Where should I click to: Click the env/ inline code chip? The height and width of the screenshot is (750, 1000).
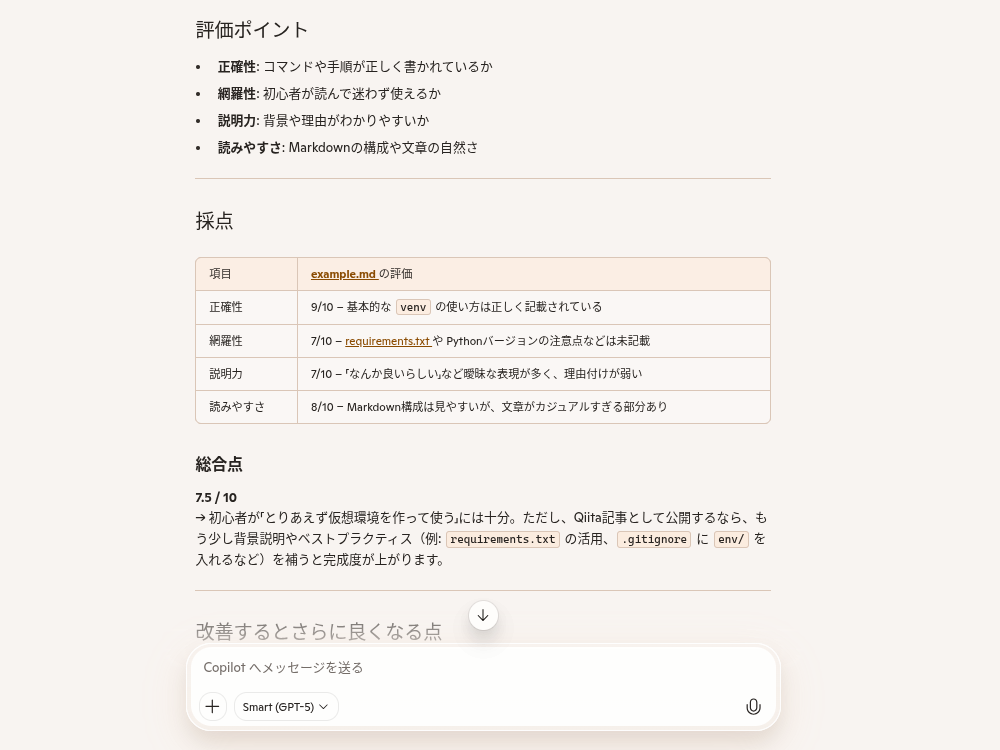pos(731,538)
